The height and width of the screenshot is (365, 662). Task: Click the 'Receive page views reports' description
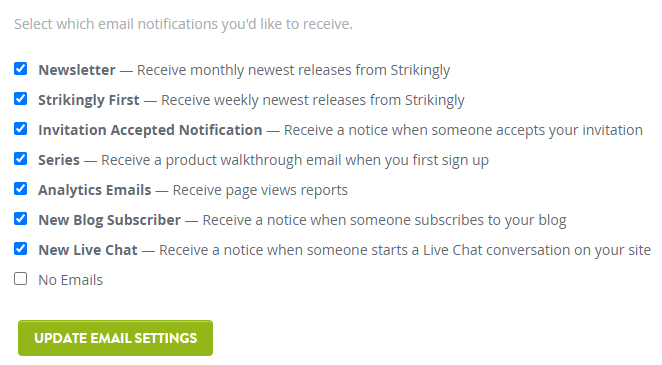coord(260,190)
